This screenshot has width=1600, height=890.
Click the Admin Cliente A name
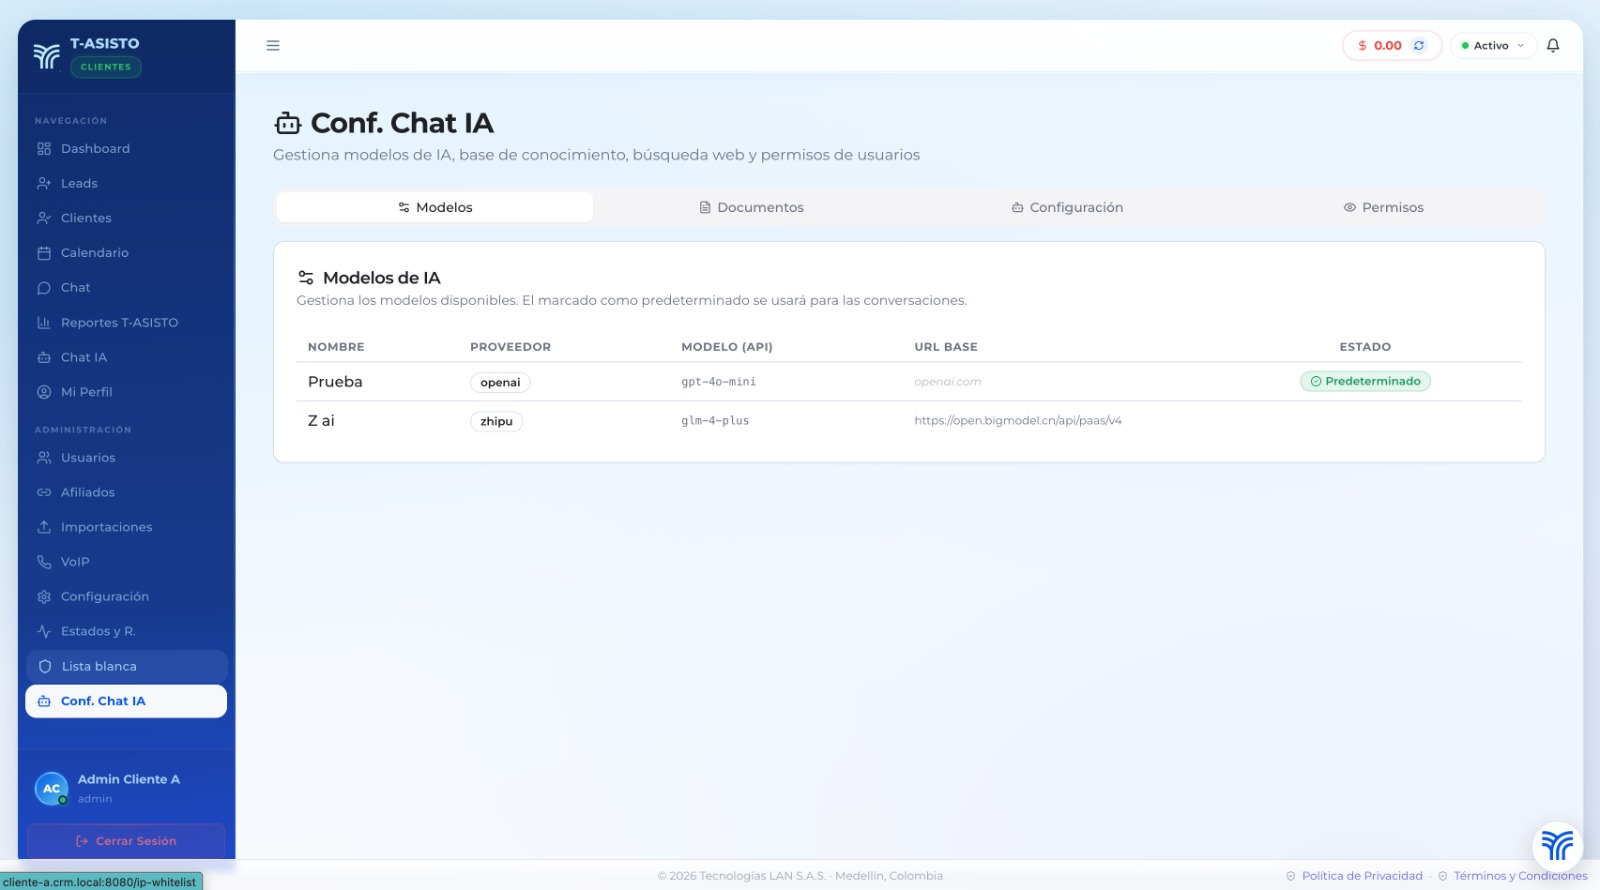(129, 779)
